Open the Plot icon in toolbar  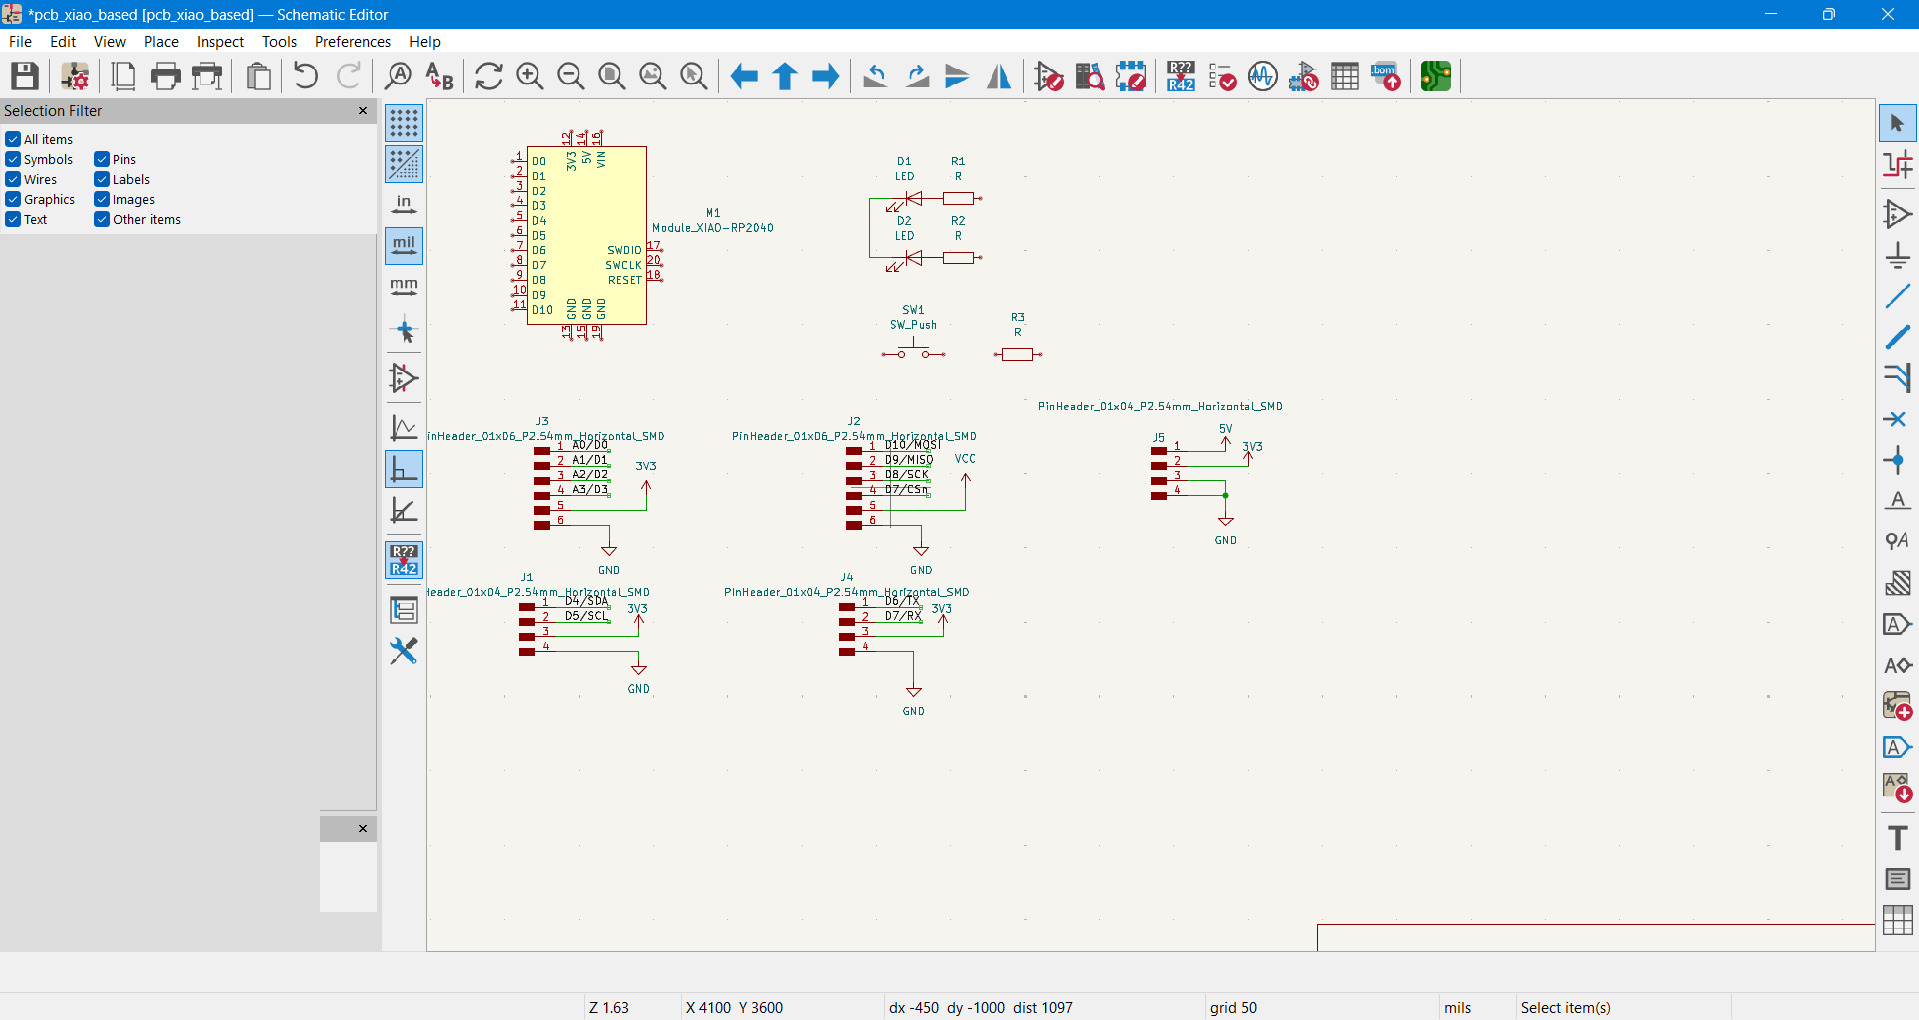[207, 76]
